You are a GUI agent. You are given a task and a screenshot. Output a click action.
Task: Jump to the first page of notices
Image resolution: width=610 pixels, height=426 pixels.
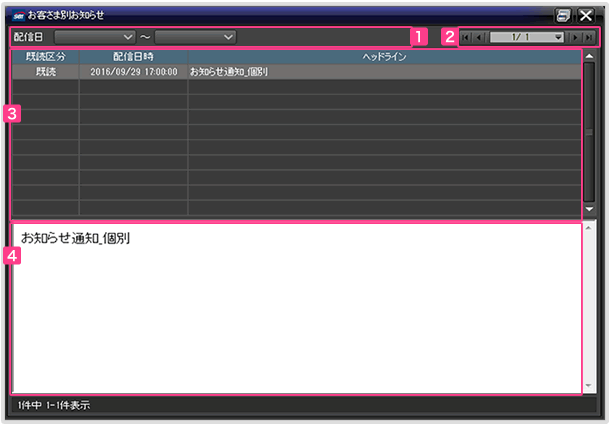[x=466, y=37]
